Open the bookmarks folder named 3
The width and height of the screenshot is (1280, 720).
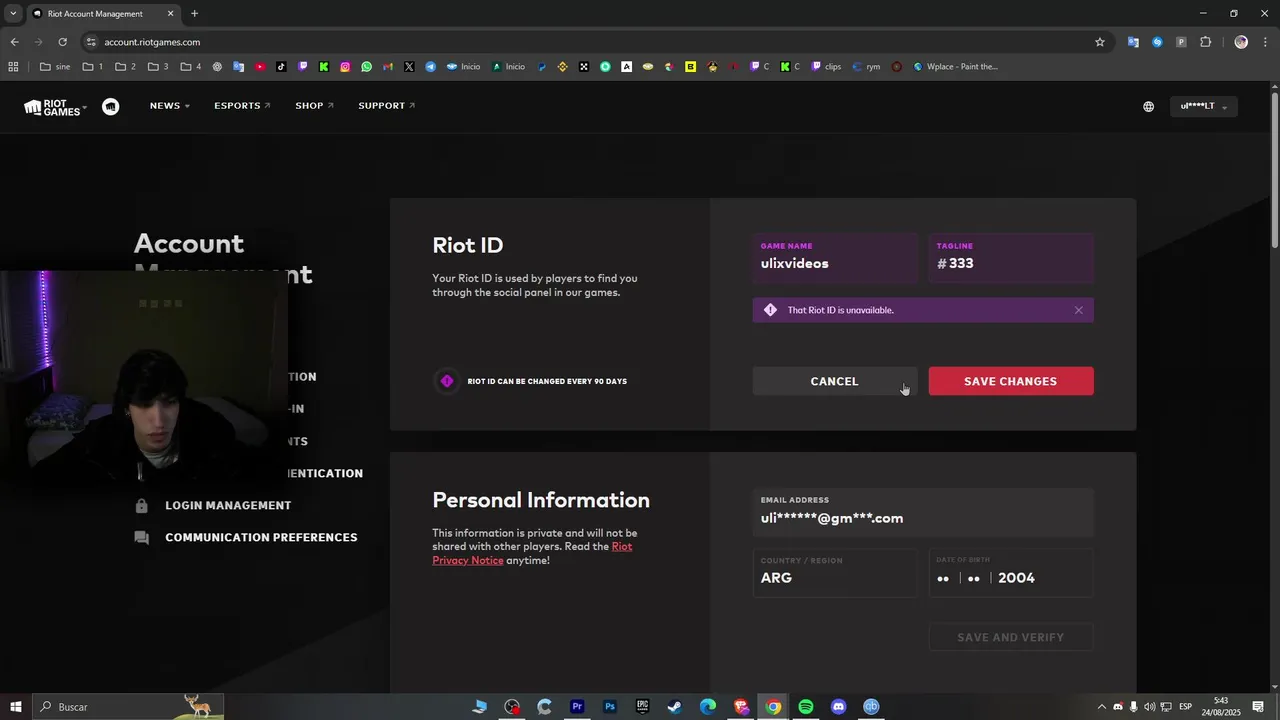158,67
